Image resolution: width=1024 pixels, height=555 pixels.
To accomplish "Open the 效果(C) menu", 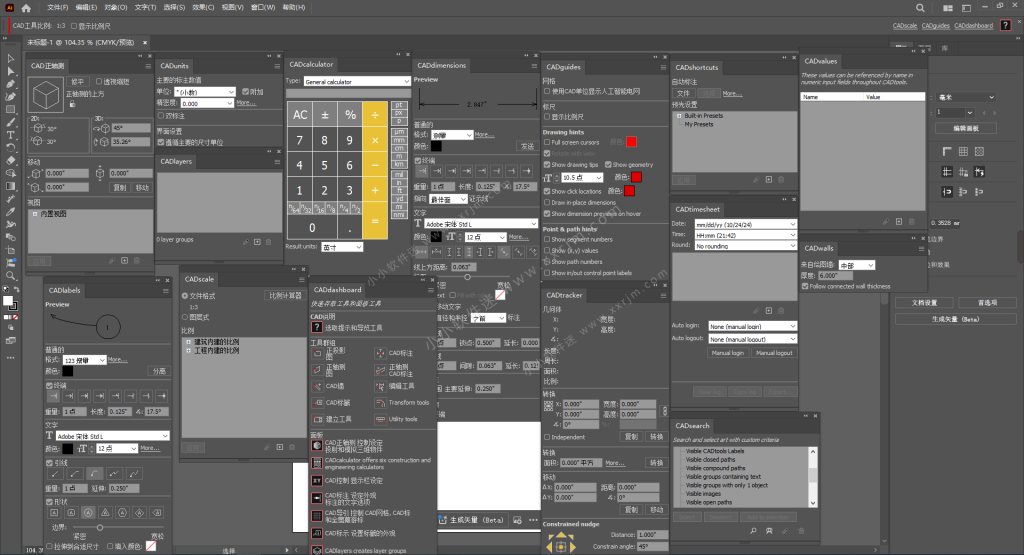I will pos(203,8).
